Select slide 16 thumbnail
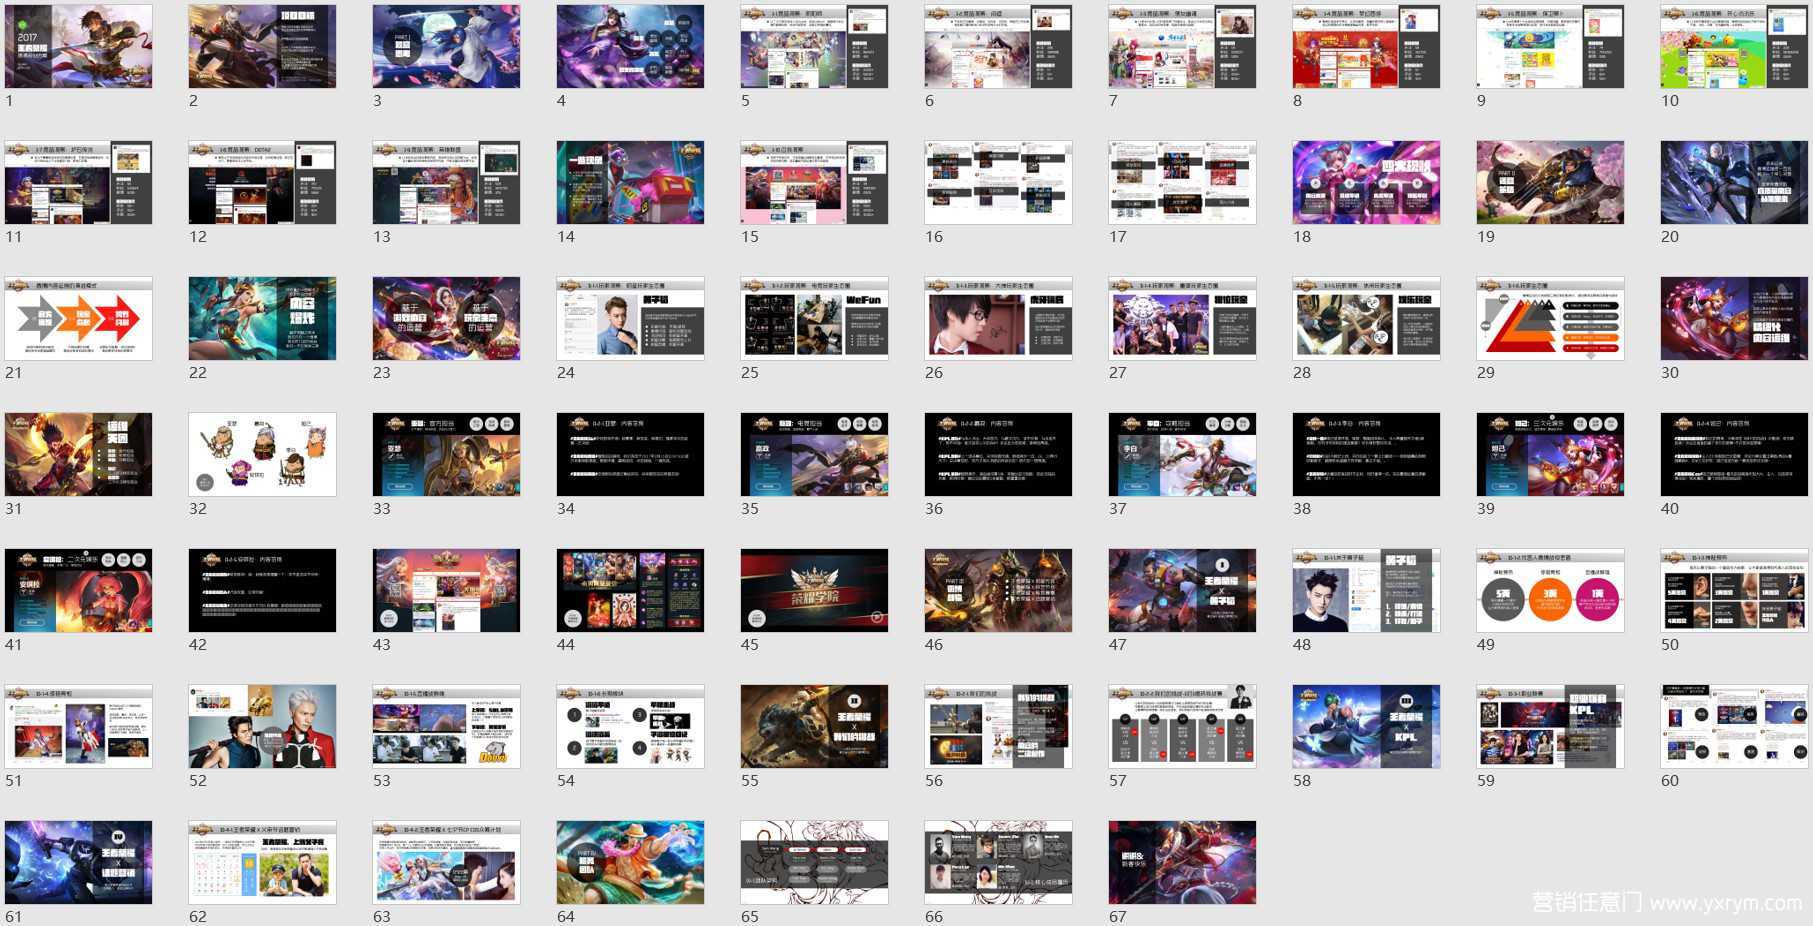 pos(998,182)
